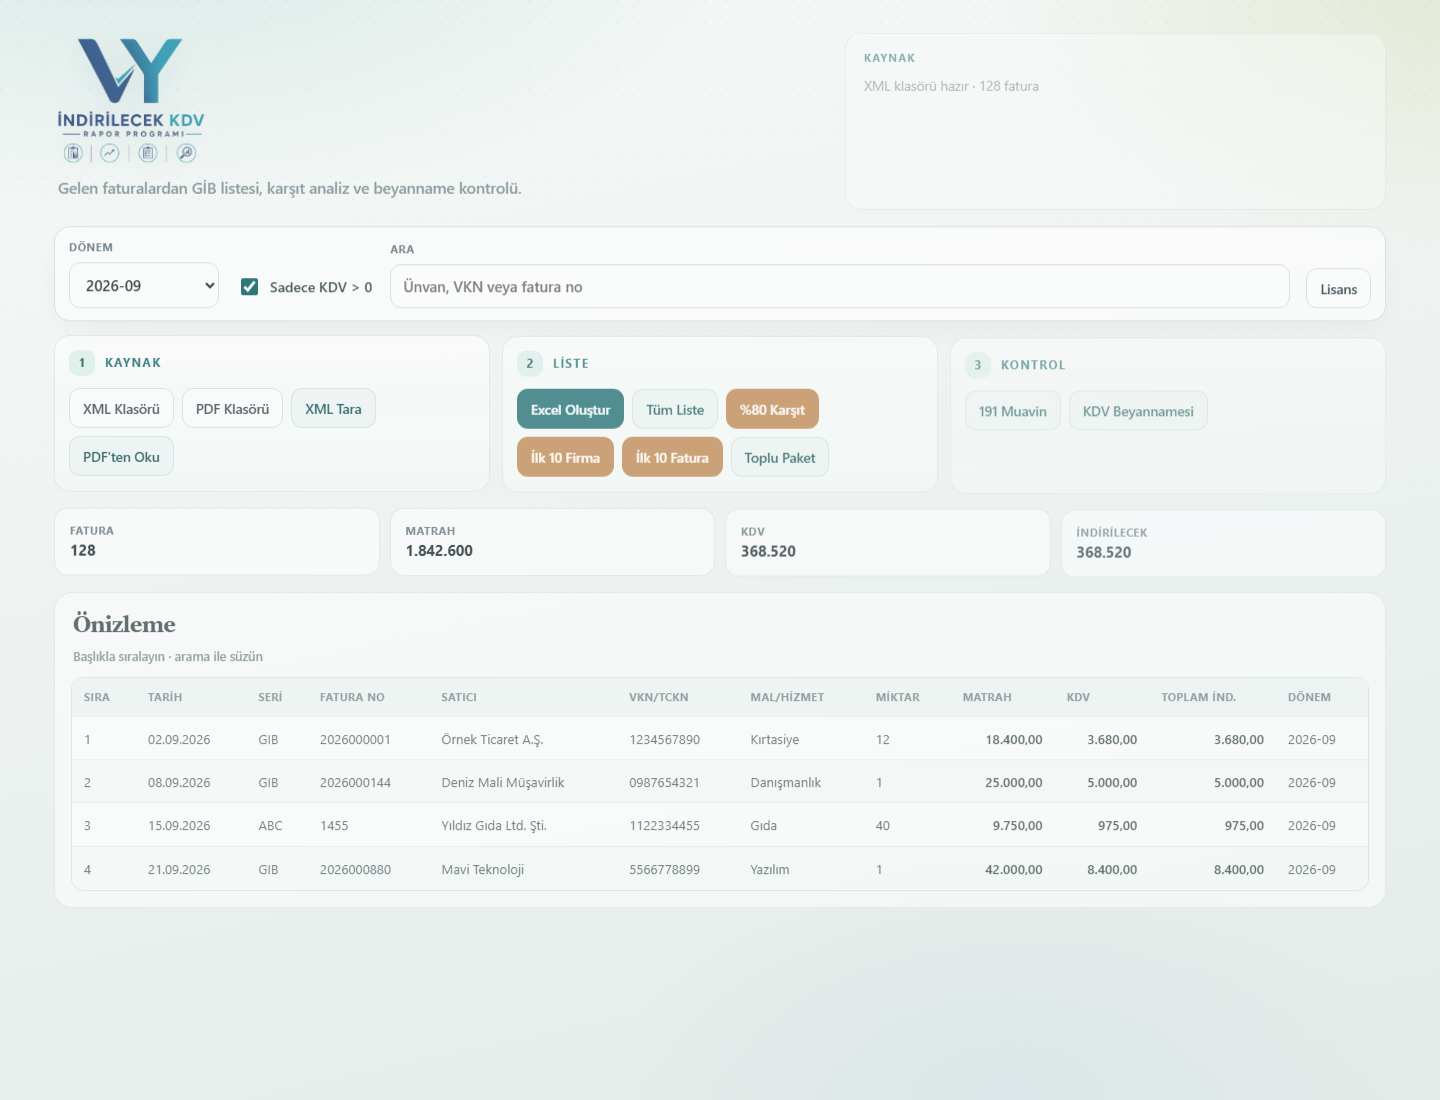Sort table by TOPLAM İND. header
This screenshot has width=1440, height=1100.
click(1198, 697)
